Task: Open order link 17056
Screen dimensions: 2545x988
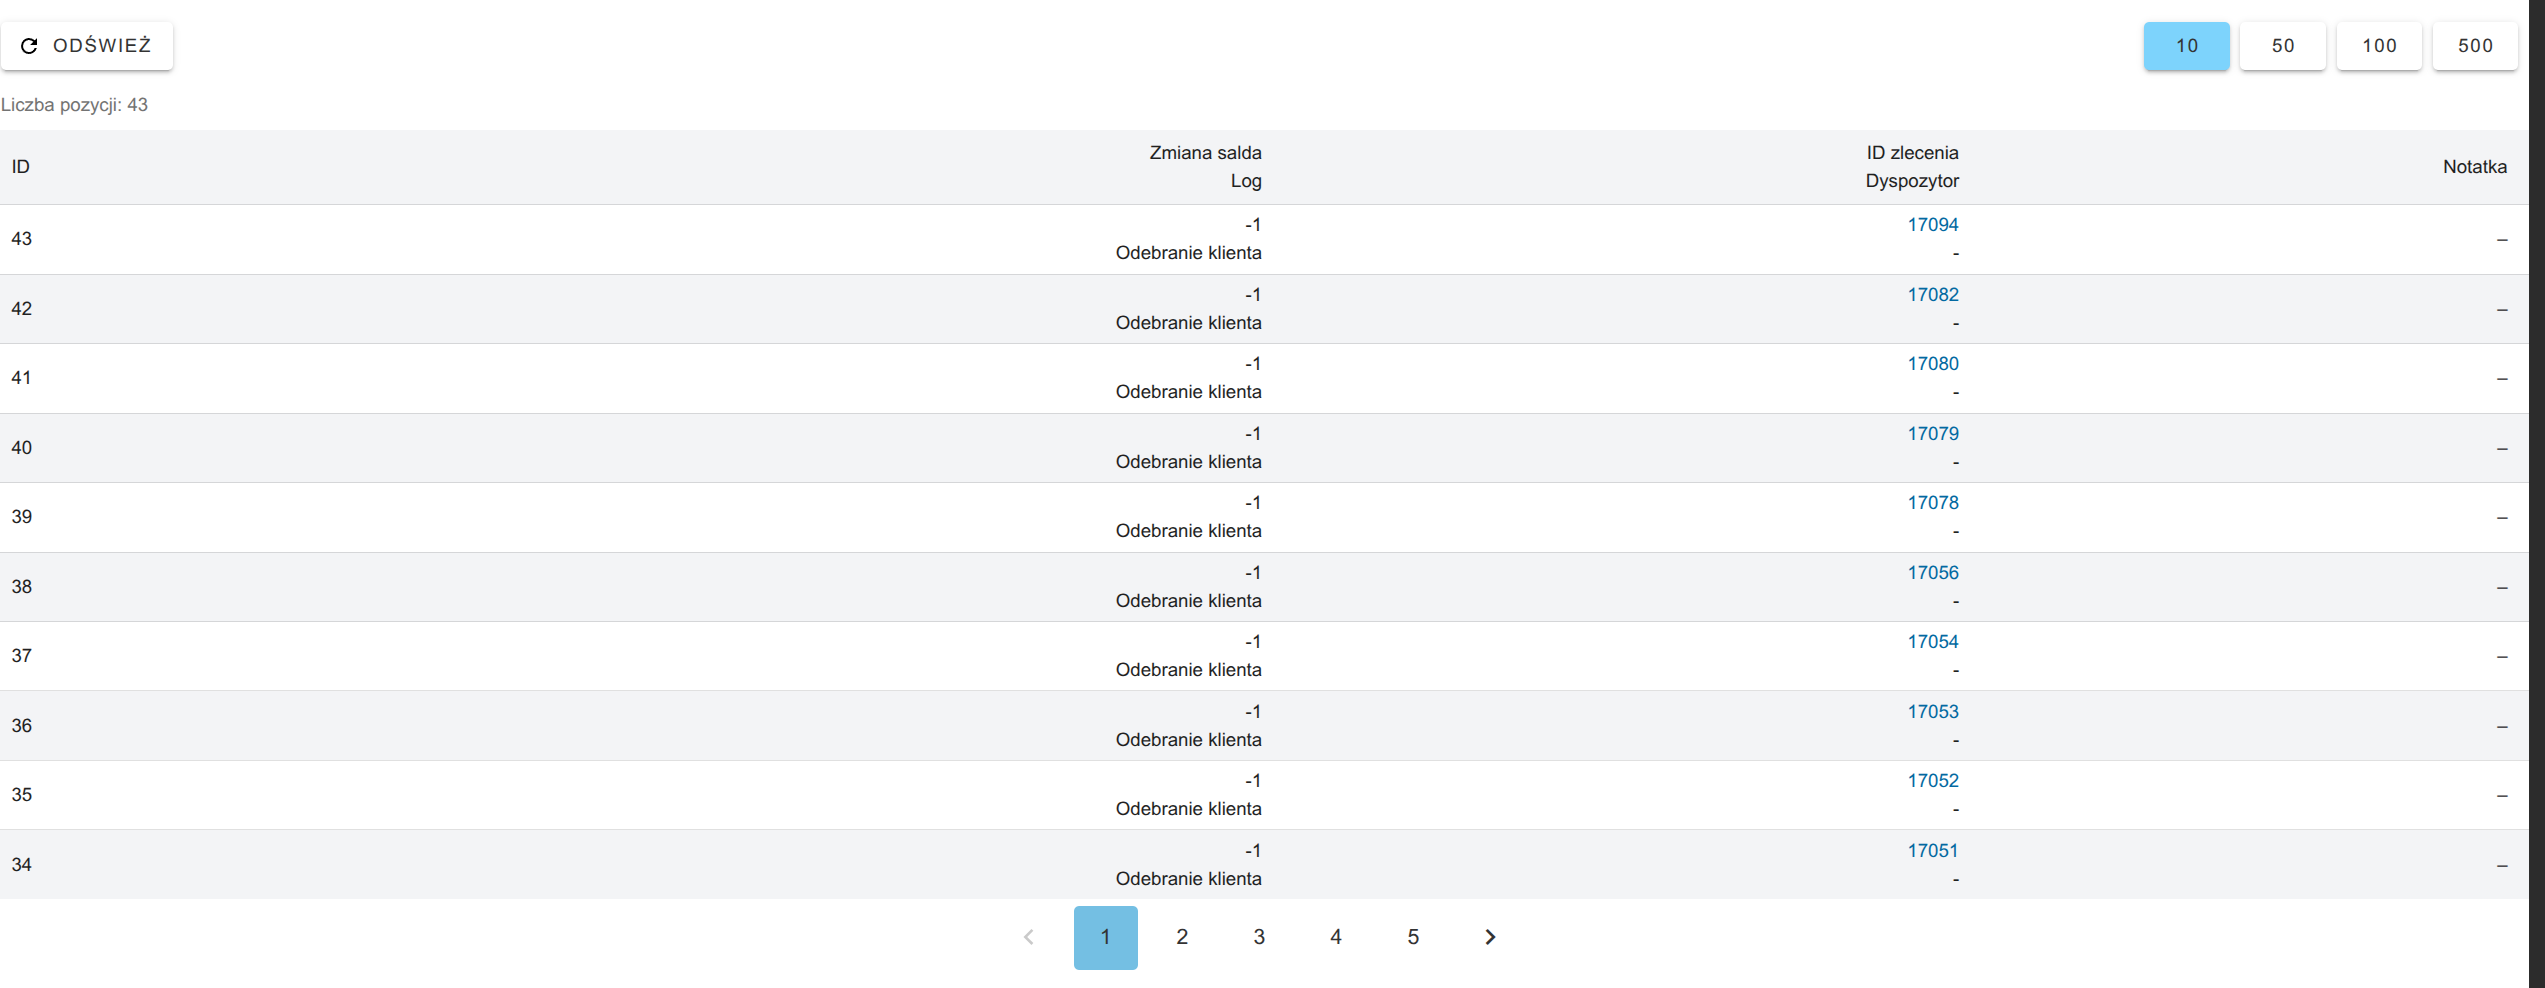Action: (x=1932, y=573)
